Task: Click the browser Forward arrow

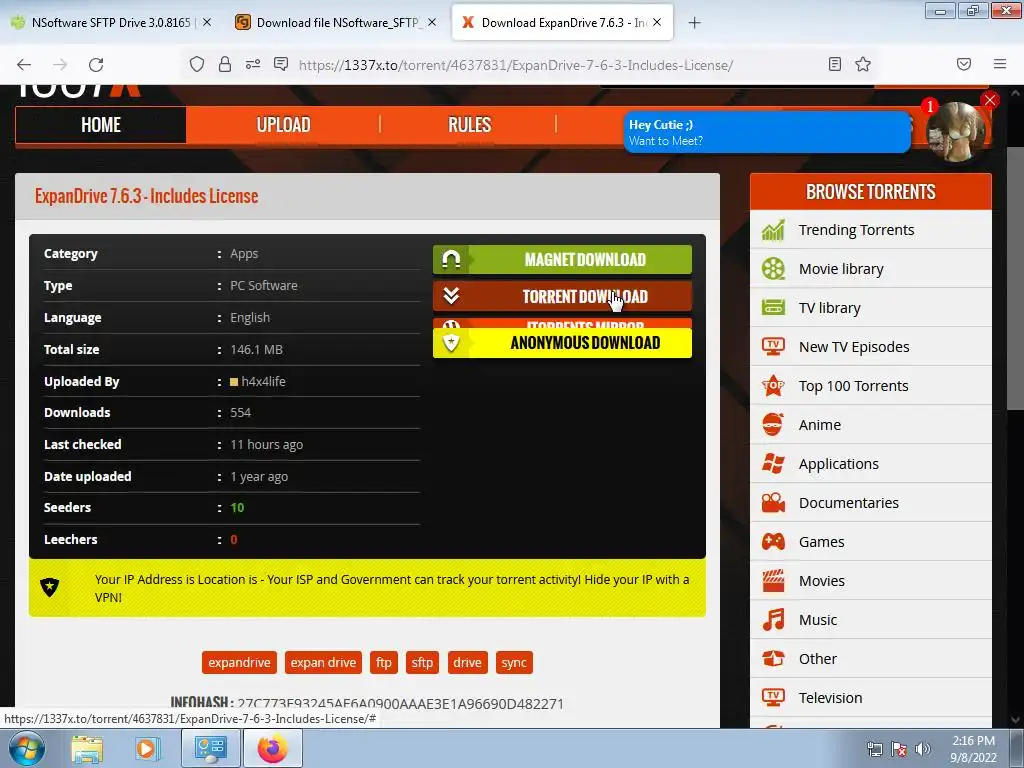Action: click(60, 64)
